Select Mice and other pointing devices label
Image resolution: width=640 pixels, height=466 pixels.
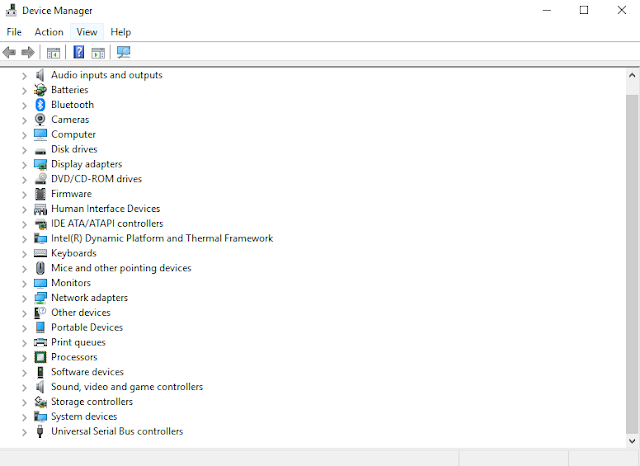coord(121,268)
